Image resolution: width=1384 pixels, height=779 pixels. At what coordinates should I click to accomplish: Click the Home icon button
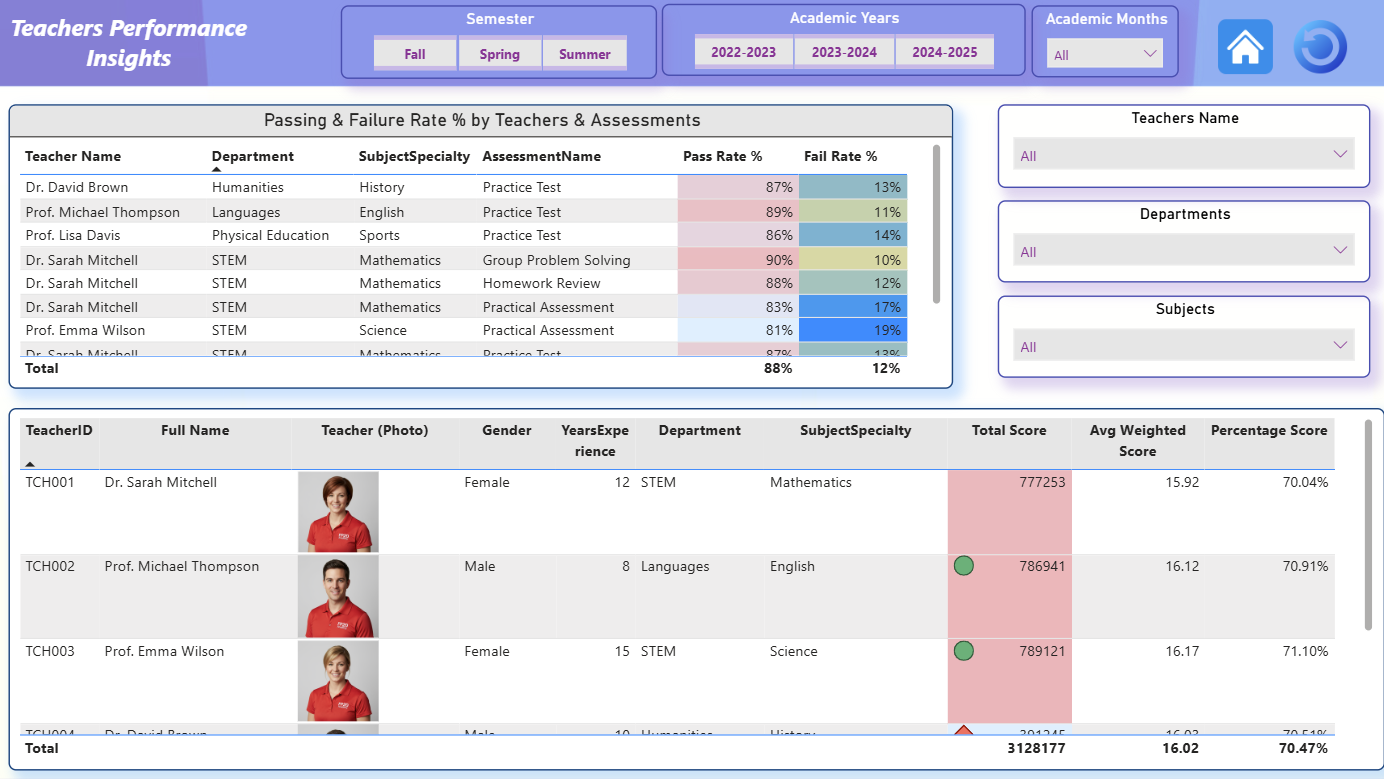click(x=1245, y=47)
